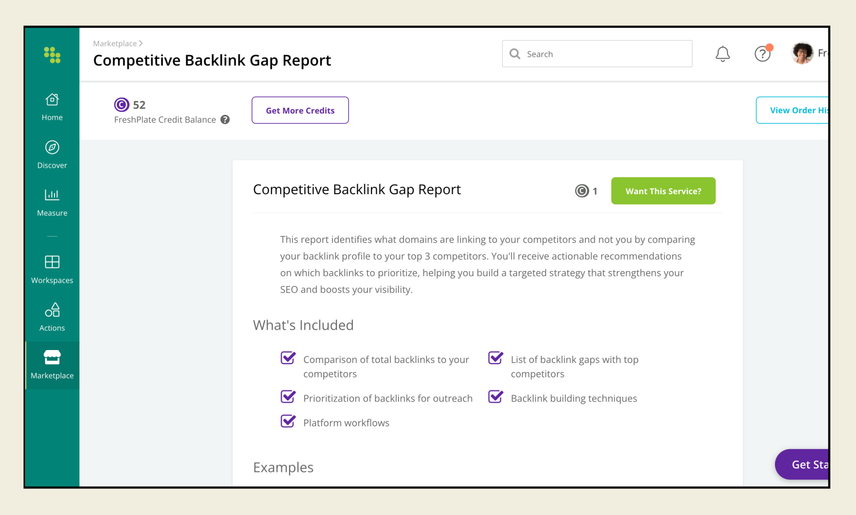Click the purple Get Started button
Image resolution: width=856 pixels, height=515 pixels.
802,464
